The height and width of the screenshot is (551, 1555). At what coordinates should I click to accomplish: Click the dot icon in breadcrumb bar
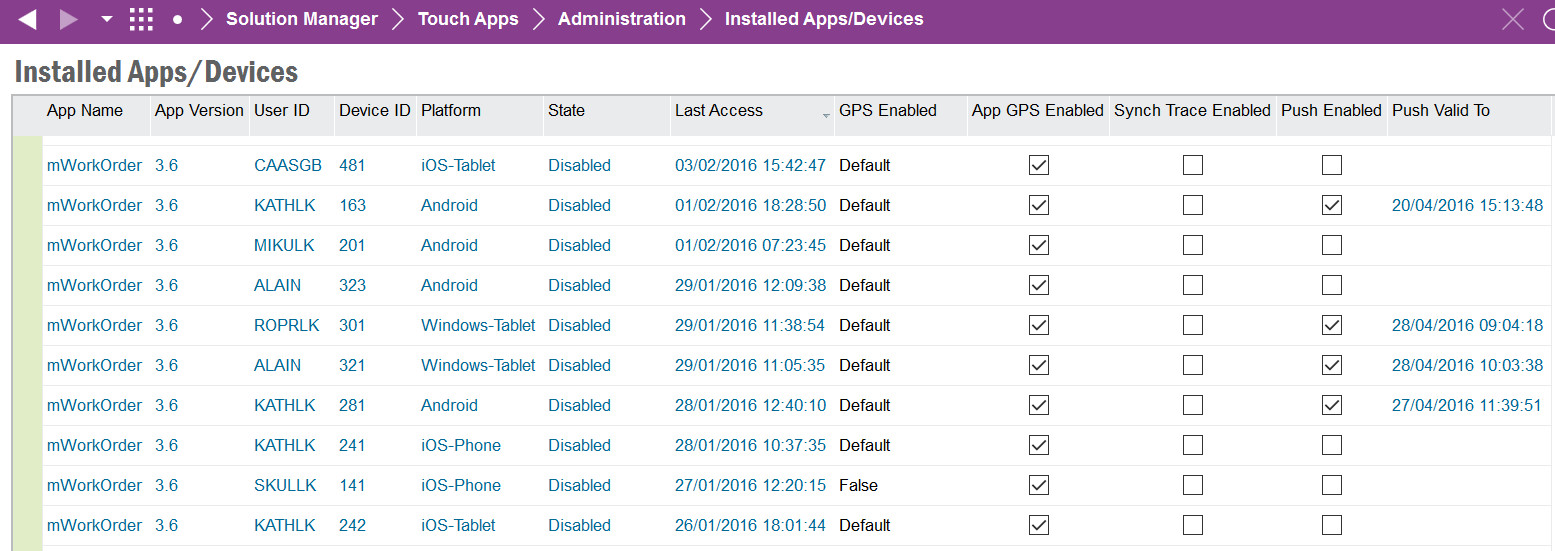pyautogui.click(x=177, y=20)
